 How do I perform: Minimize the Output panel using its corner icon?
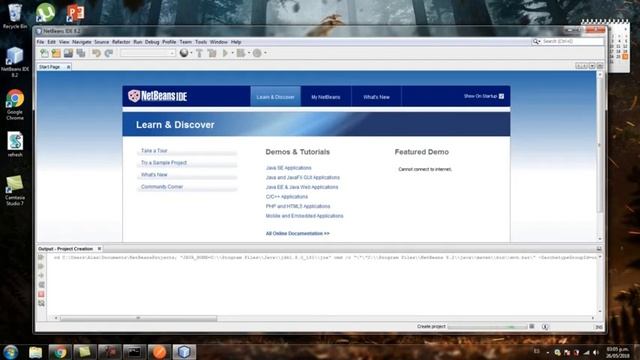[x=599, y=249]
